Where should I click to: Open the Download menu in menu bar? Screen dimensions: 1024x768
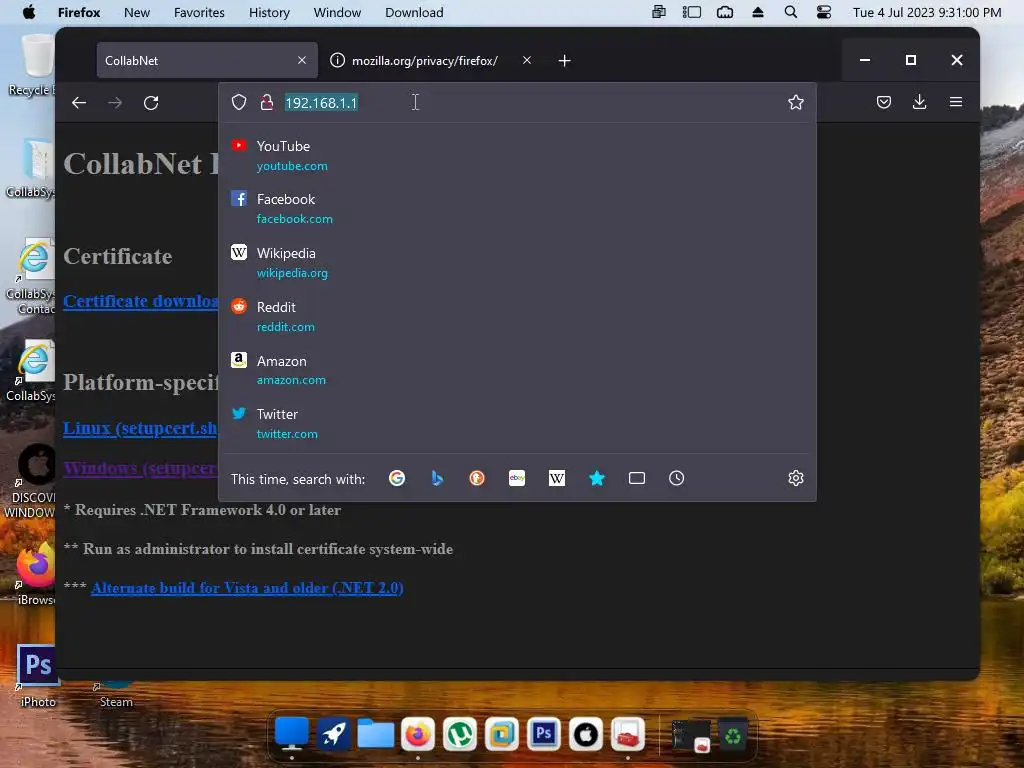coord(414,12)
